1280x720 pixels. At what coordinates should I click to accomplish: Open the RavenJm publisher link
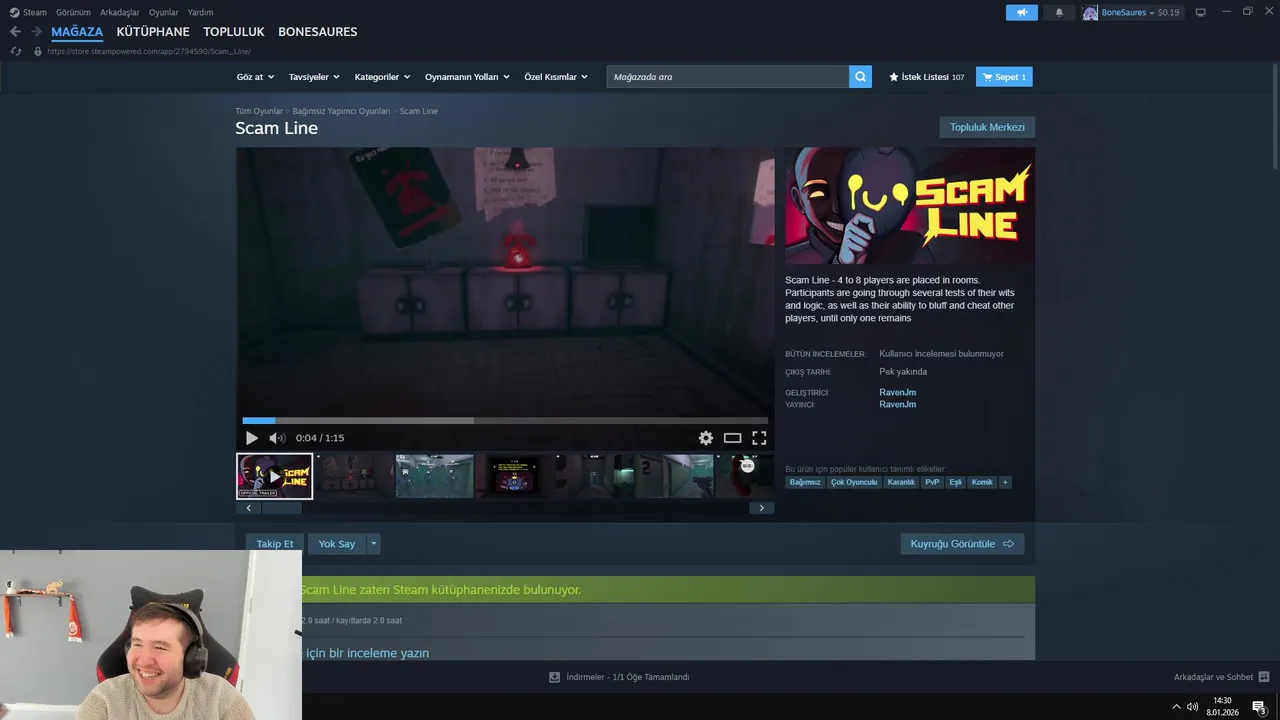point(897,405)
